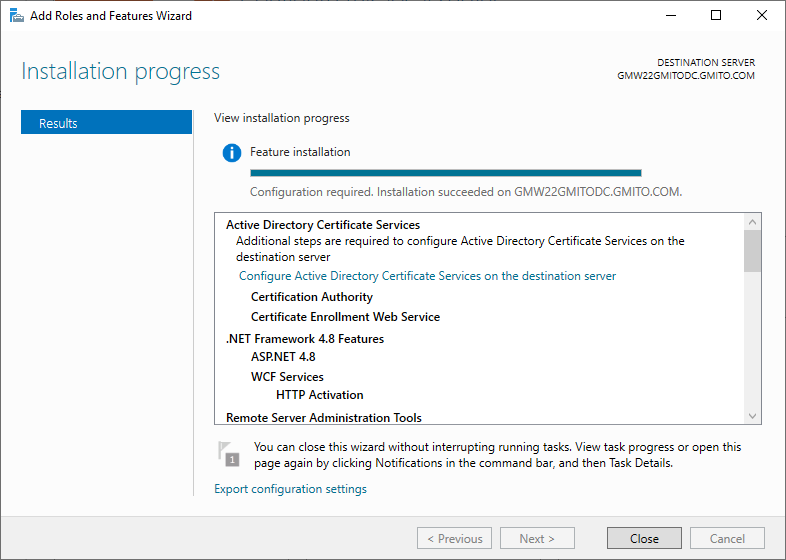
Task: Select .NET Framework 4.8 Features entry
Action: pyautogui.click(x=305, y=339)
